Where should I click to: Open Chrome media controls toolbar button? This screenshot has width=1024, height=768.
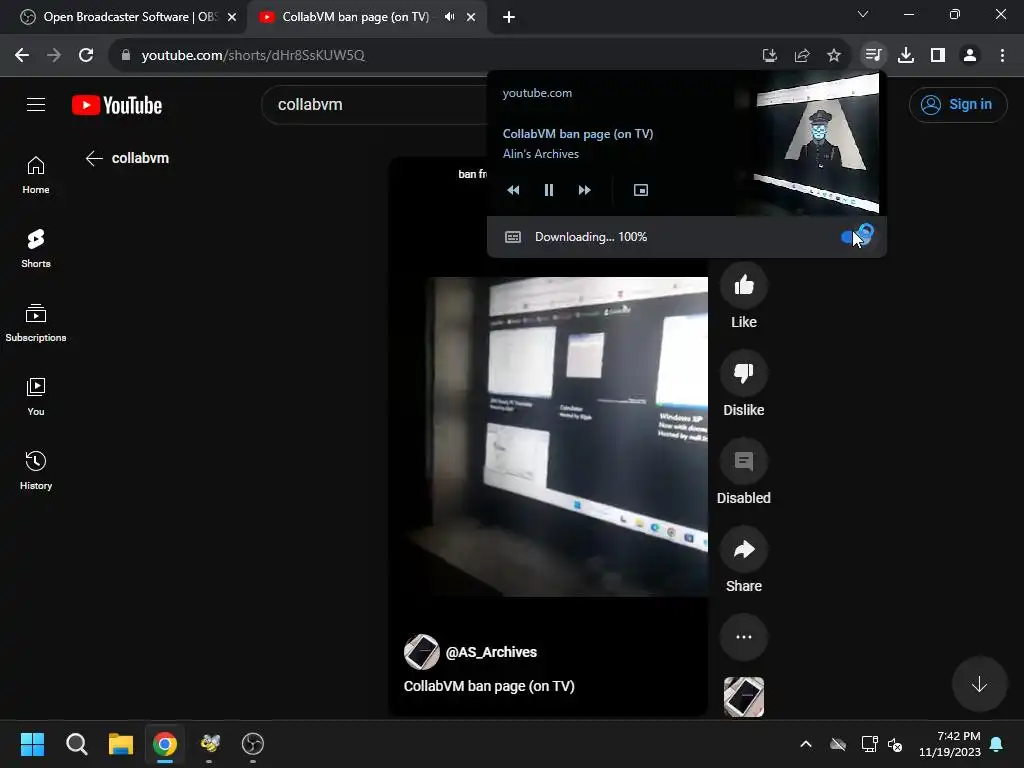873,55
